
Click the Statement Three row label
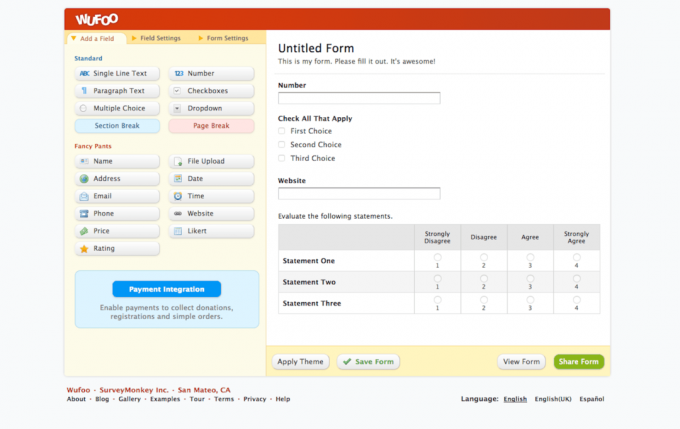pyautogui.click(x=312, y=303)
